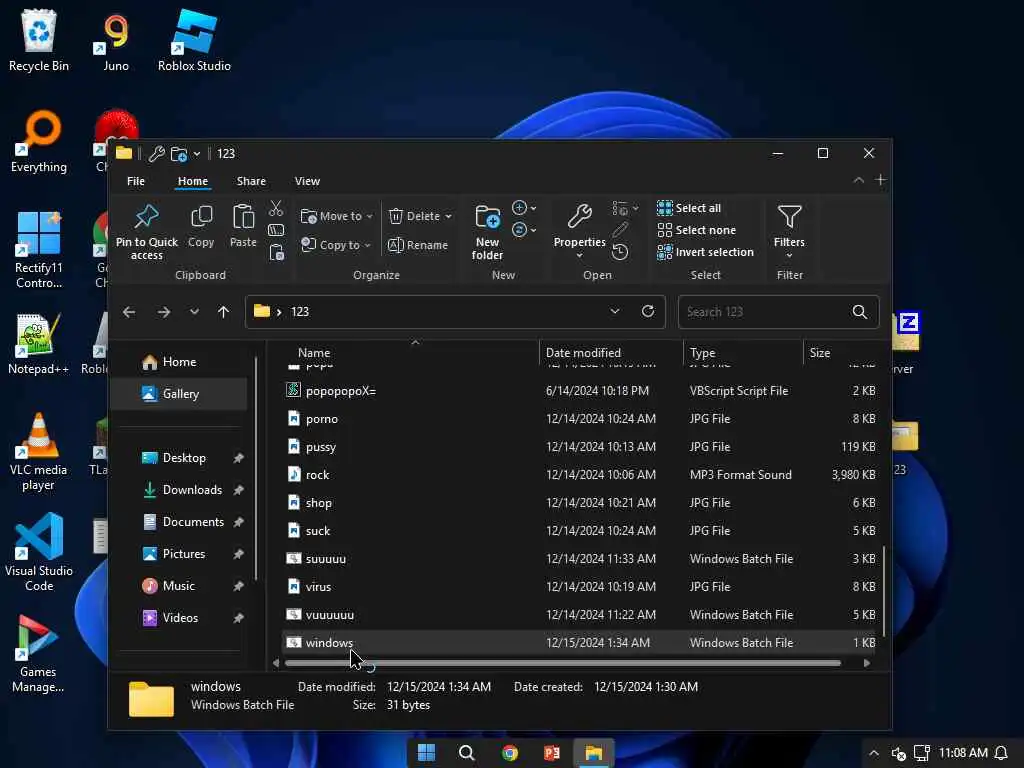Select the suuuuu batch file
The width and height of the screenshot is (1024, 768).
click(x=581, y=559)
